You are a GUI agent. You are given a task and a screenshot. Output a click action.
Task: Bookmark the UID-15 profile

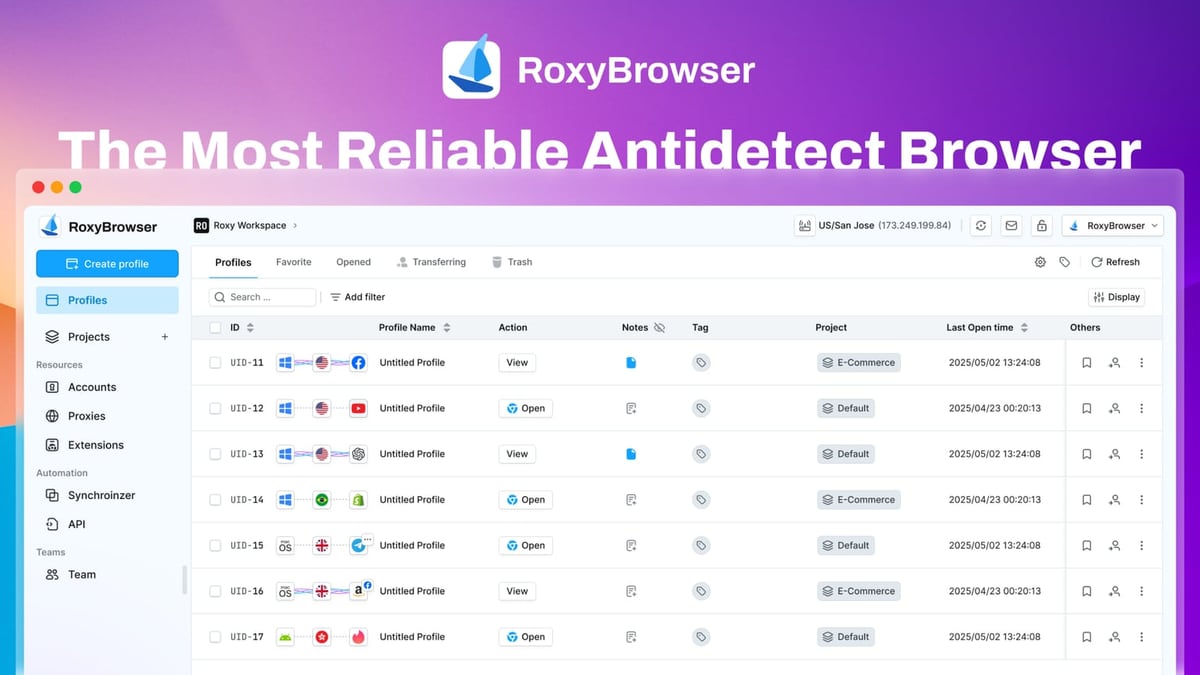[x=1087, y=546]
